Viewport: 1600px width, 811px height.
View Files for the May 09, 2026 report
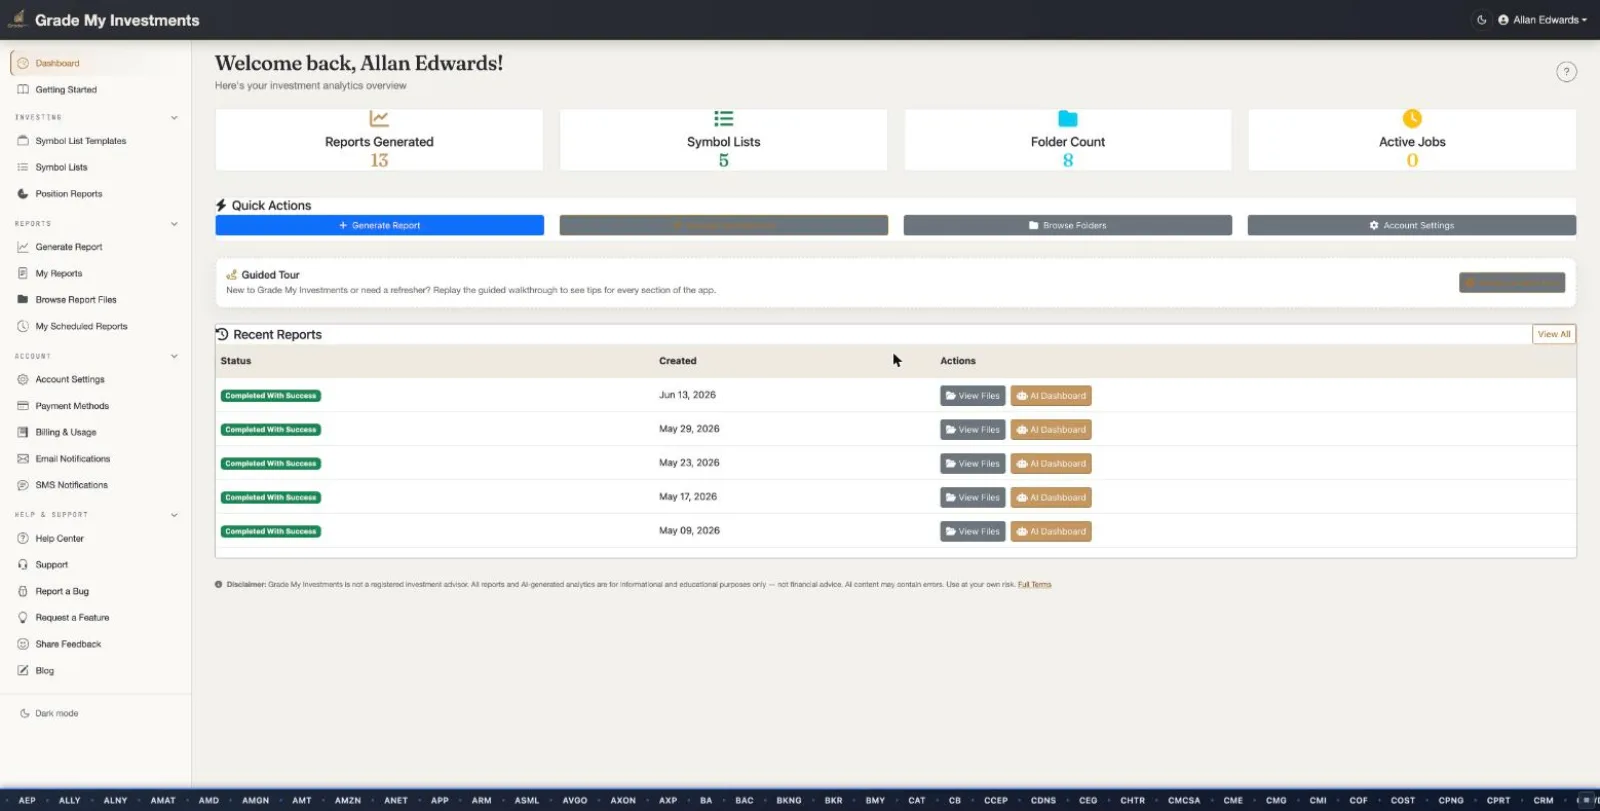pyautogui.click(x=972, y=532)
